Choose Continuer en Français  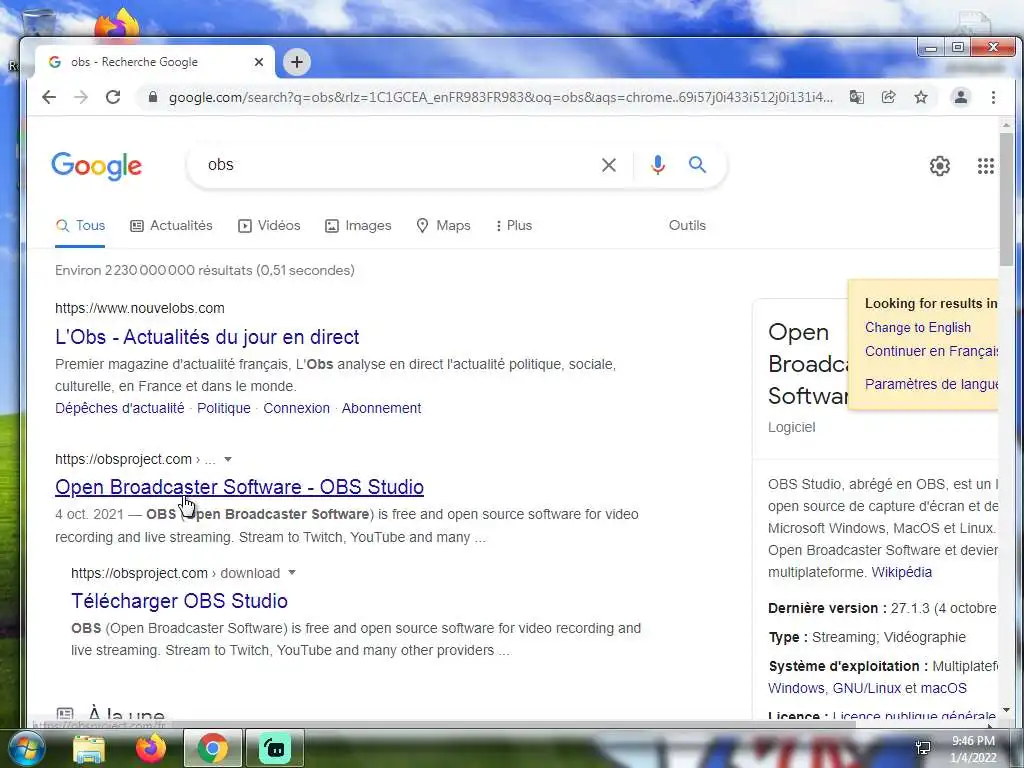tap(931, 351)
